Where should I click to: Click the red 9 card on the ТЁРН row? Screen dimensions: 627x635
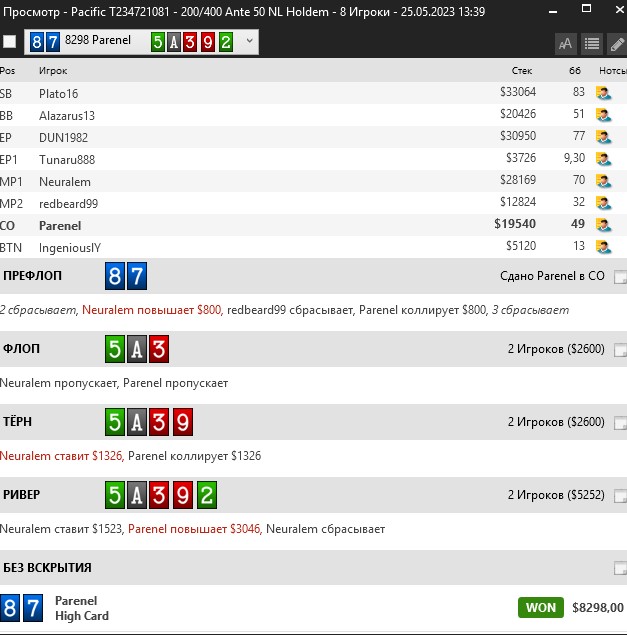pos(183,422)
